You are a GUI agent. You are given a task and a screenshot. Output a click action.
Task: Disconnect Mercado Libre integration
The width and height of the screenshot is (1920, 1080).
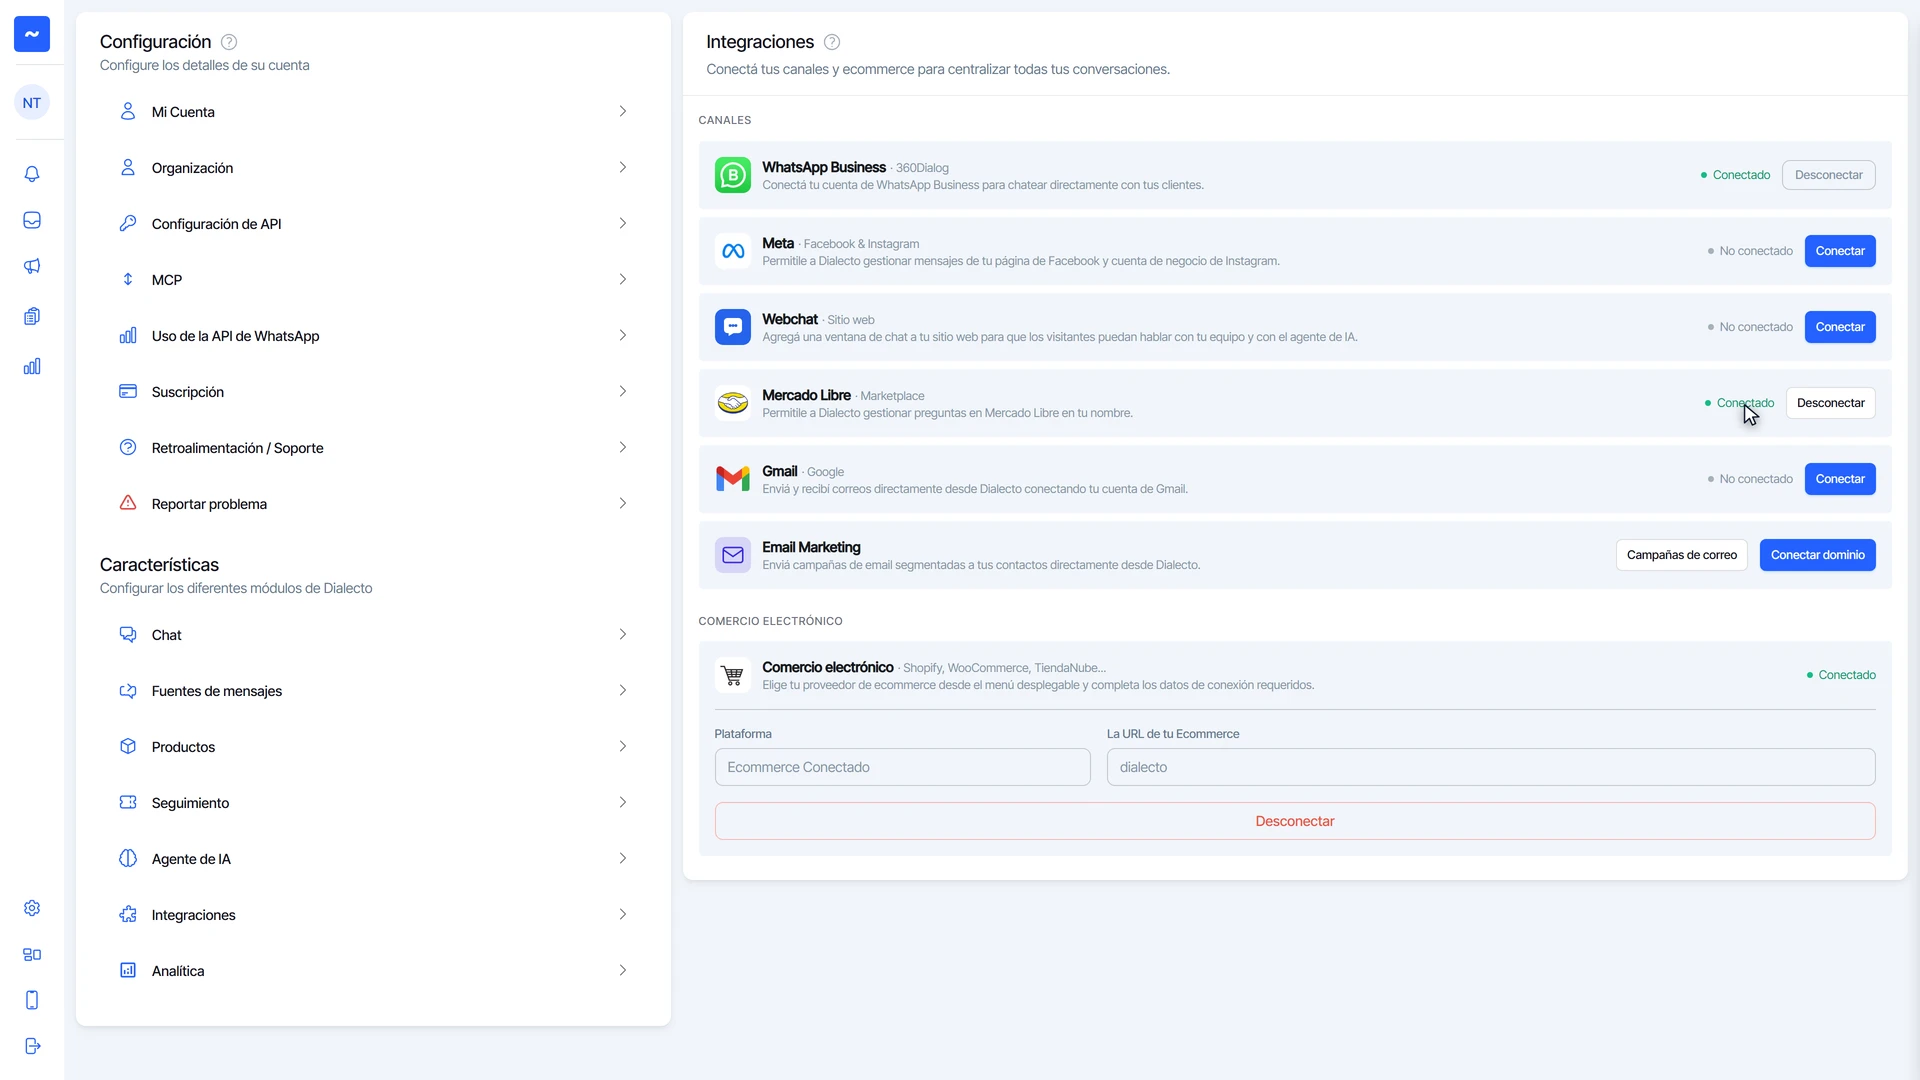tap(1830, 403)
